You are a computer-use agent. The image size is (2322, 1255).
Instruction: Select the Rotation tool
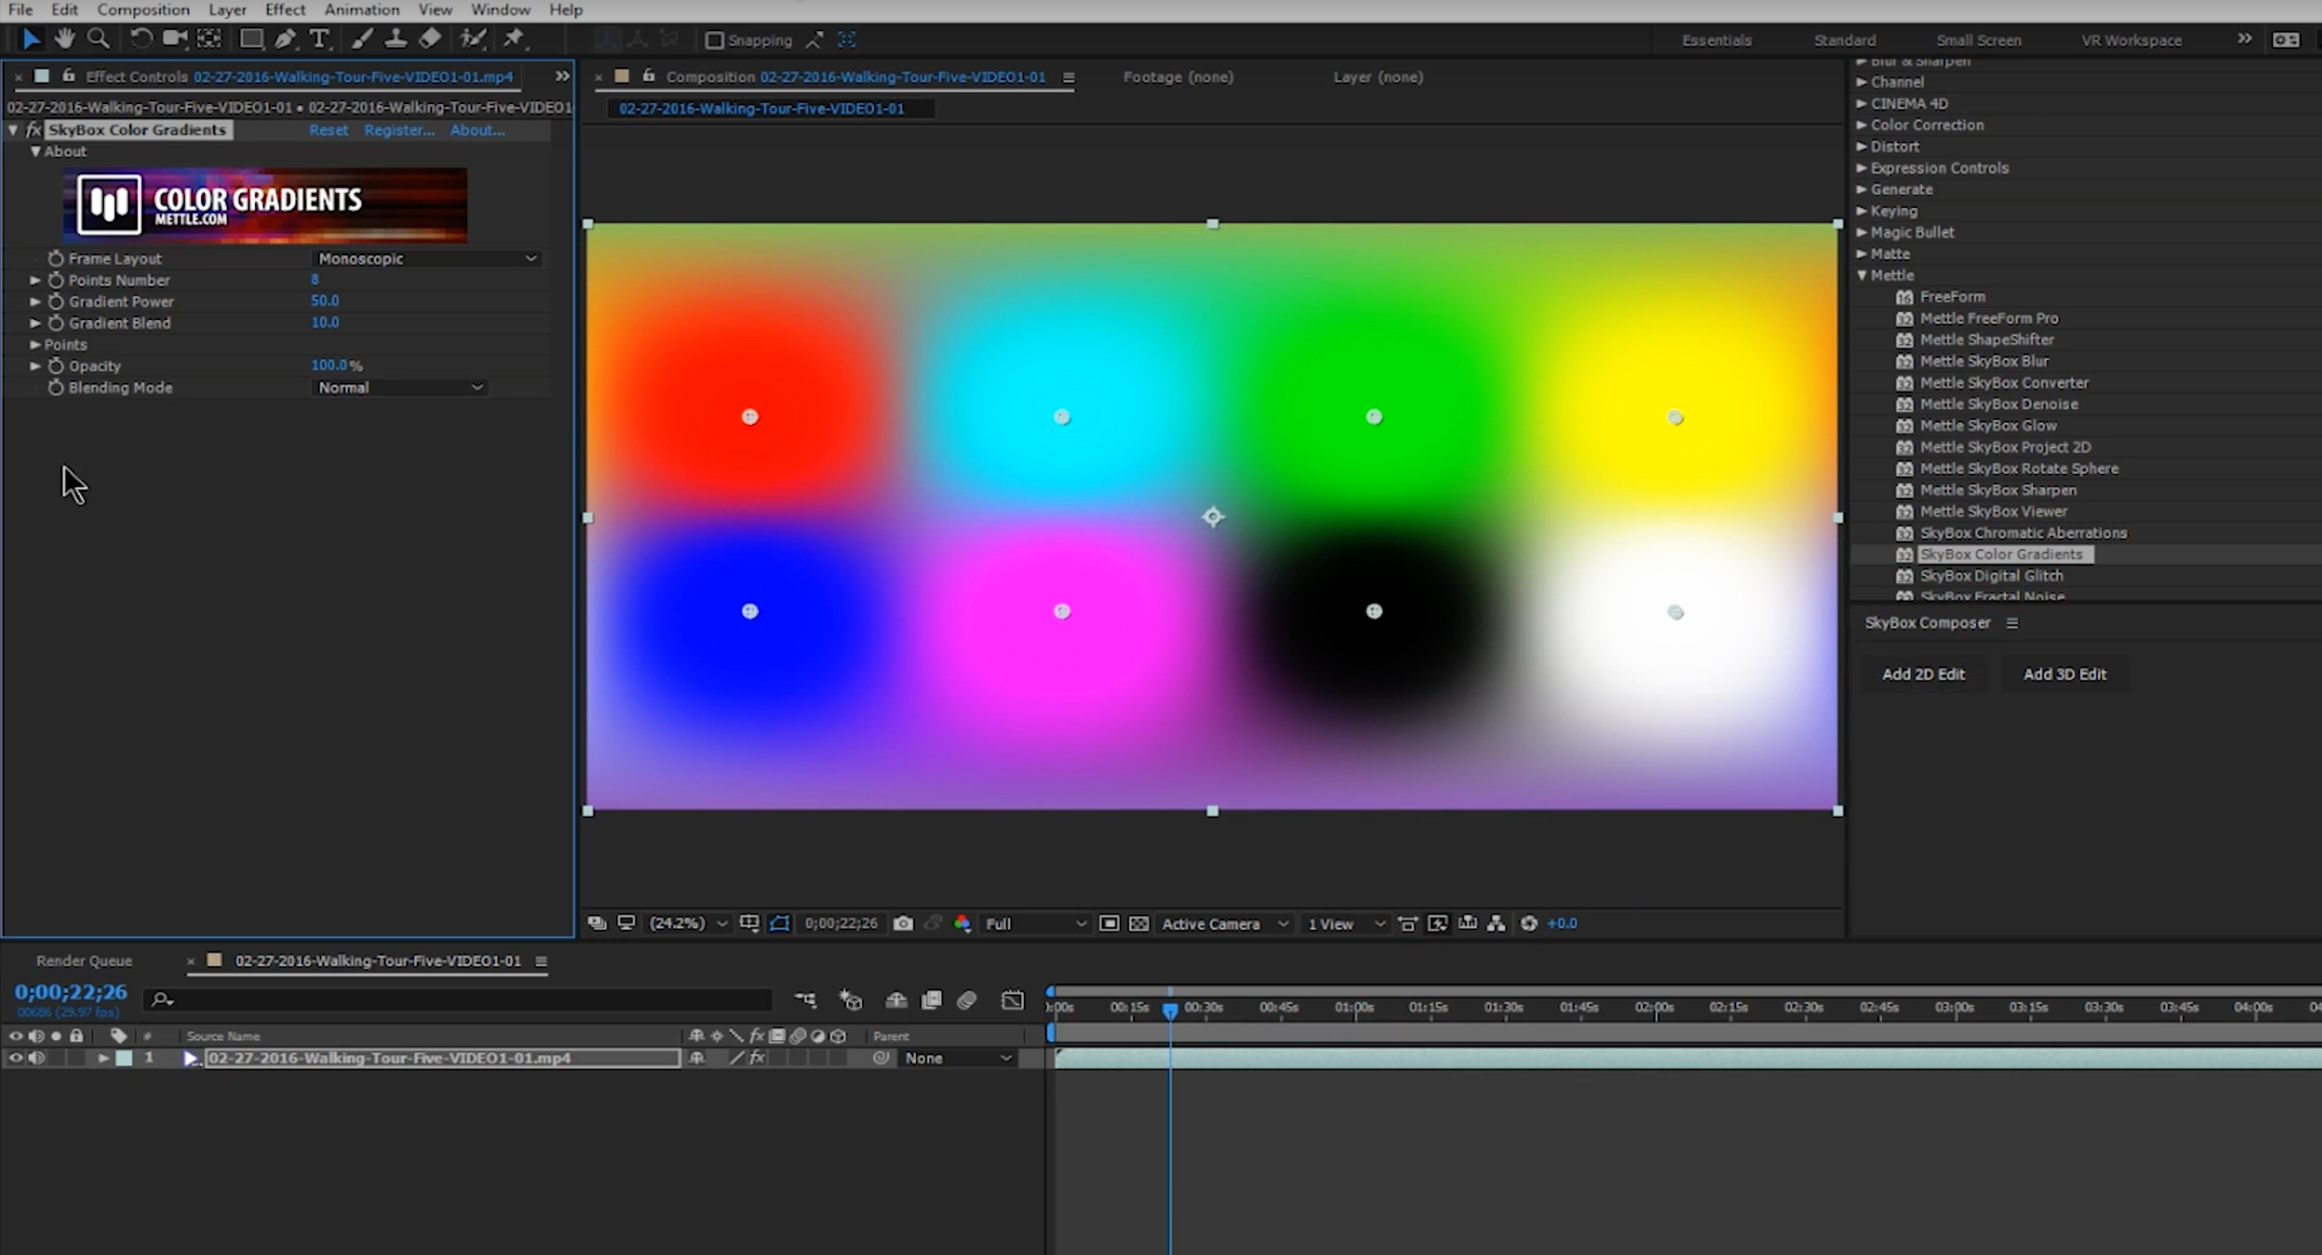(x=140, y=39)
